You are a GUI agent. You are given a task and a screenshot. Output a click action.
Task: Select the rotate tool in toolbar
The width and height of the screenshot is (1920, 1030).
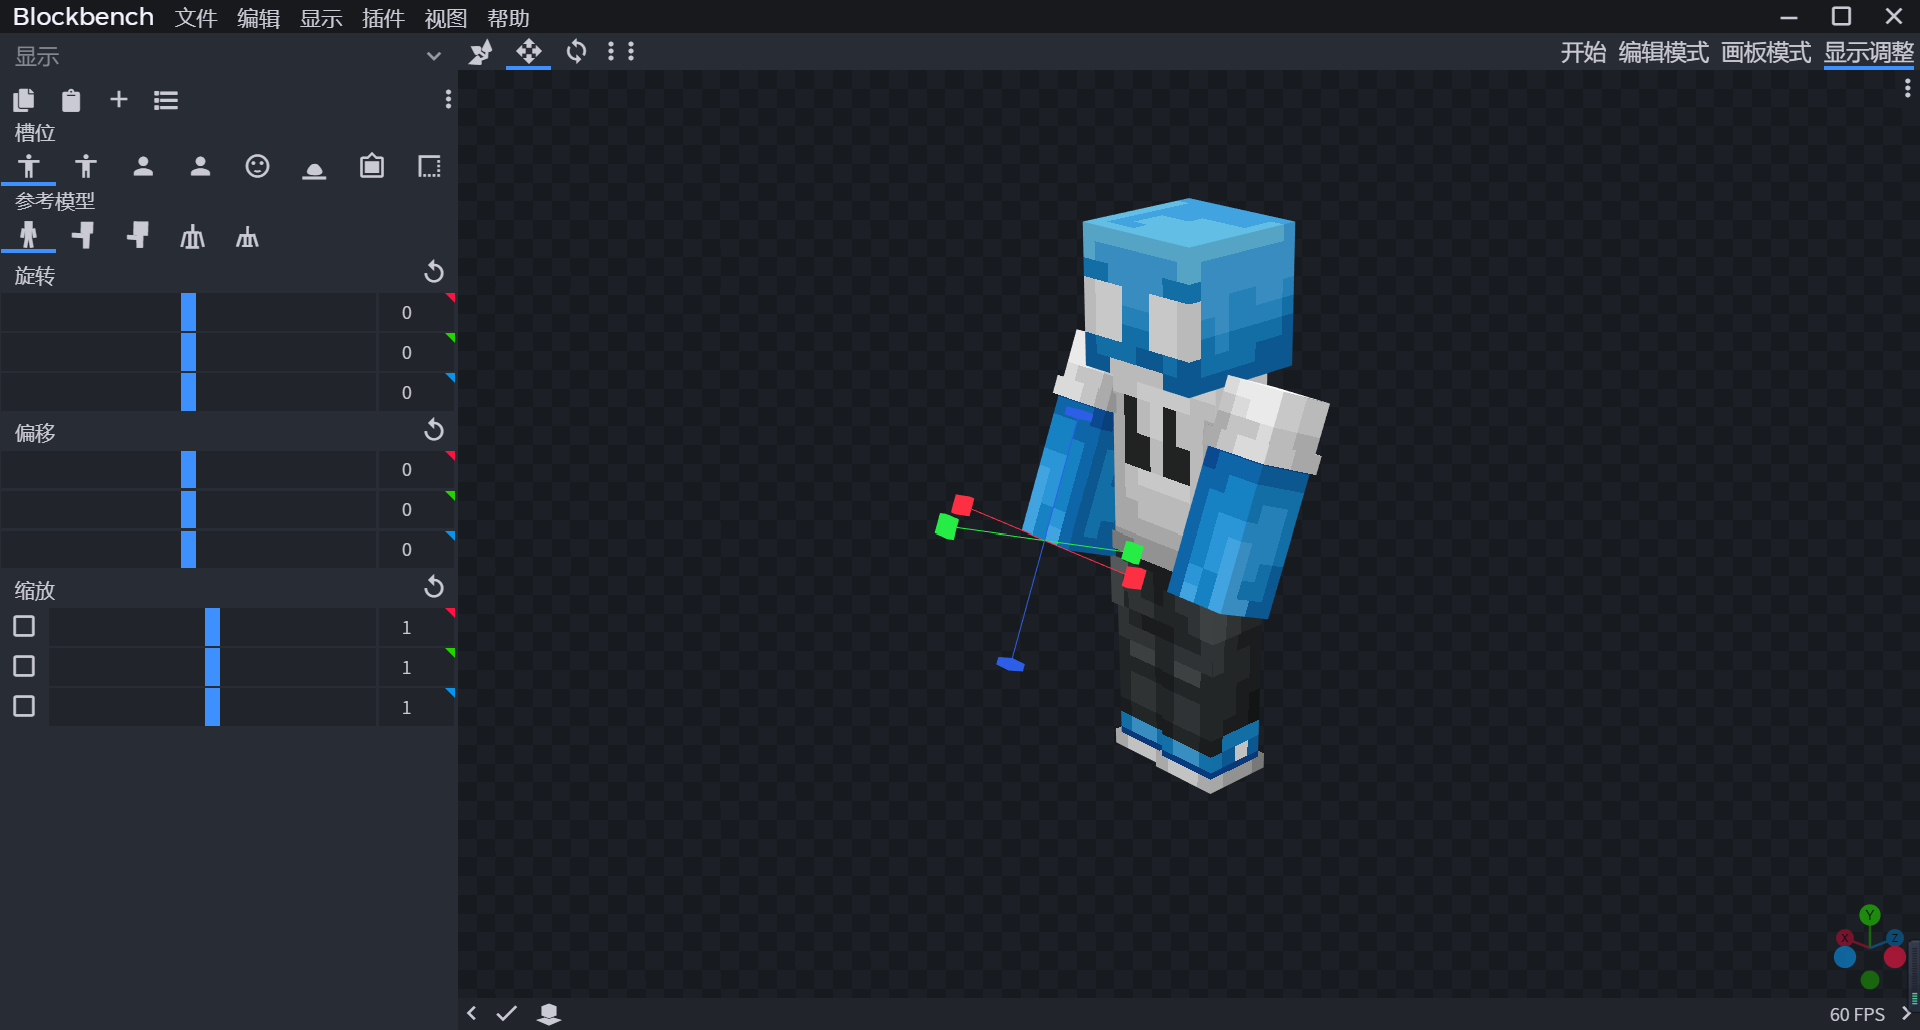pos(576,52)
